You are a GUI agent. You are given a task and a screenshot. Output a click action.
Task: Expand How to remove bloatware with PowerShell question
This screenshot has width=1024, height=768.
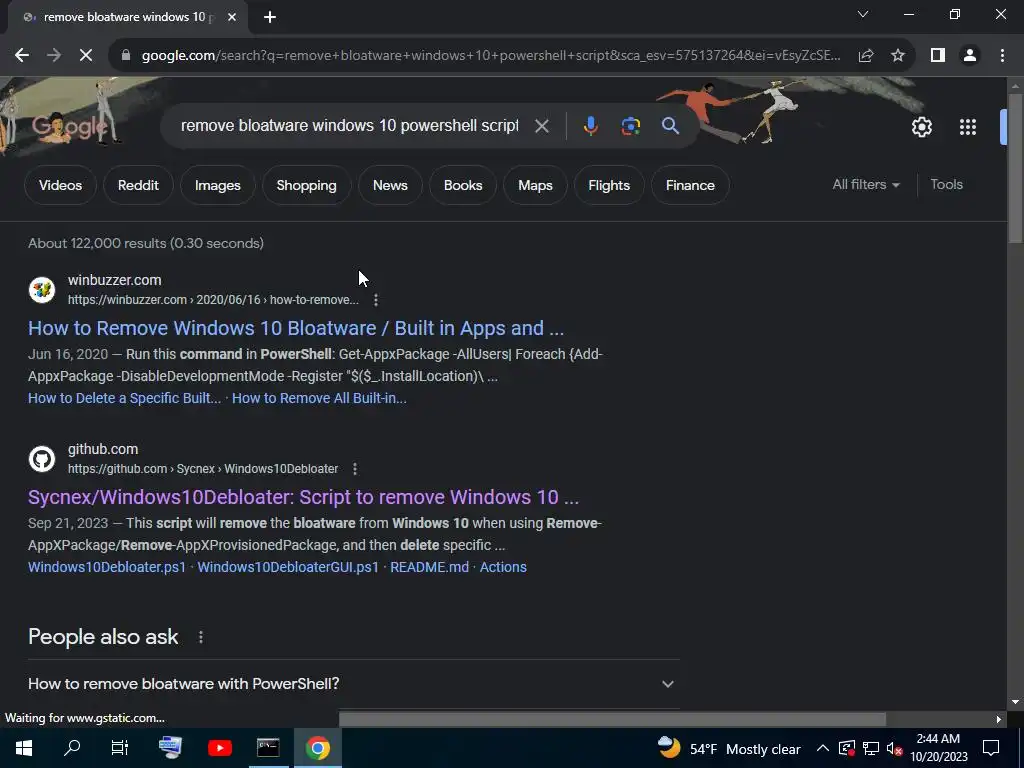(353, 684)
